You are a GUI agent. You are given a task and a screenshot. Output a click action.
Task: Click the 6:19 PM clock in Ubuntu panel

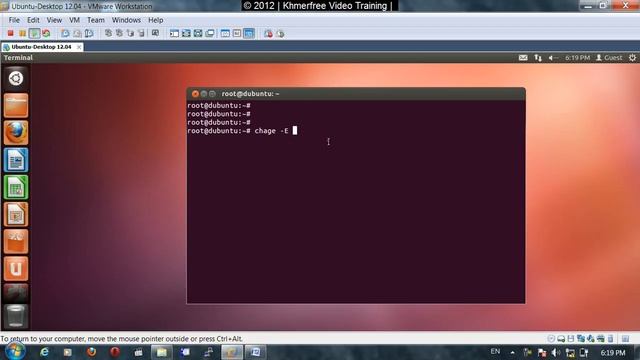[x=577, y=58]
